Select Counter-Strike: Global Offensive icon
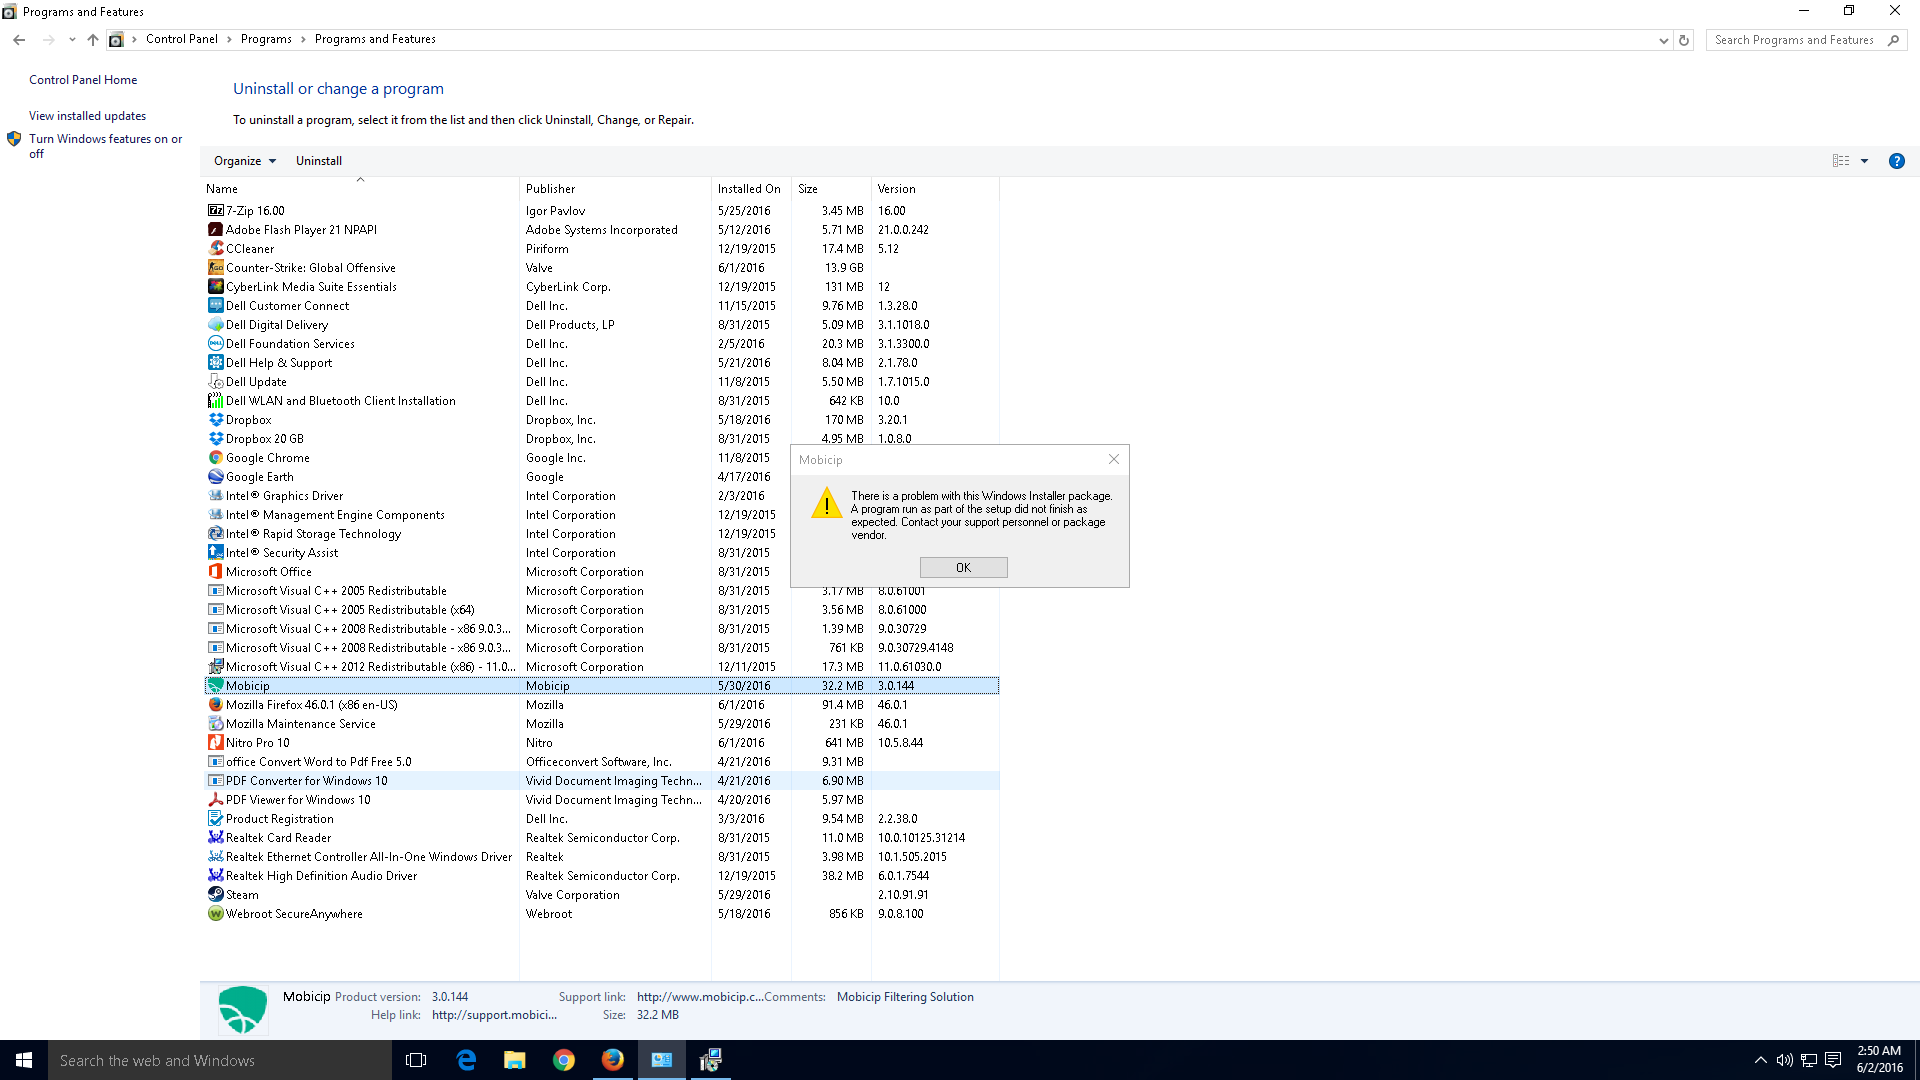This screenshot has width=1920, height=1080. pos(215,268)
